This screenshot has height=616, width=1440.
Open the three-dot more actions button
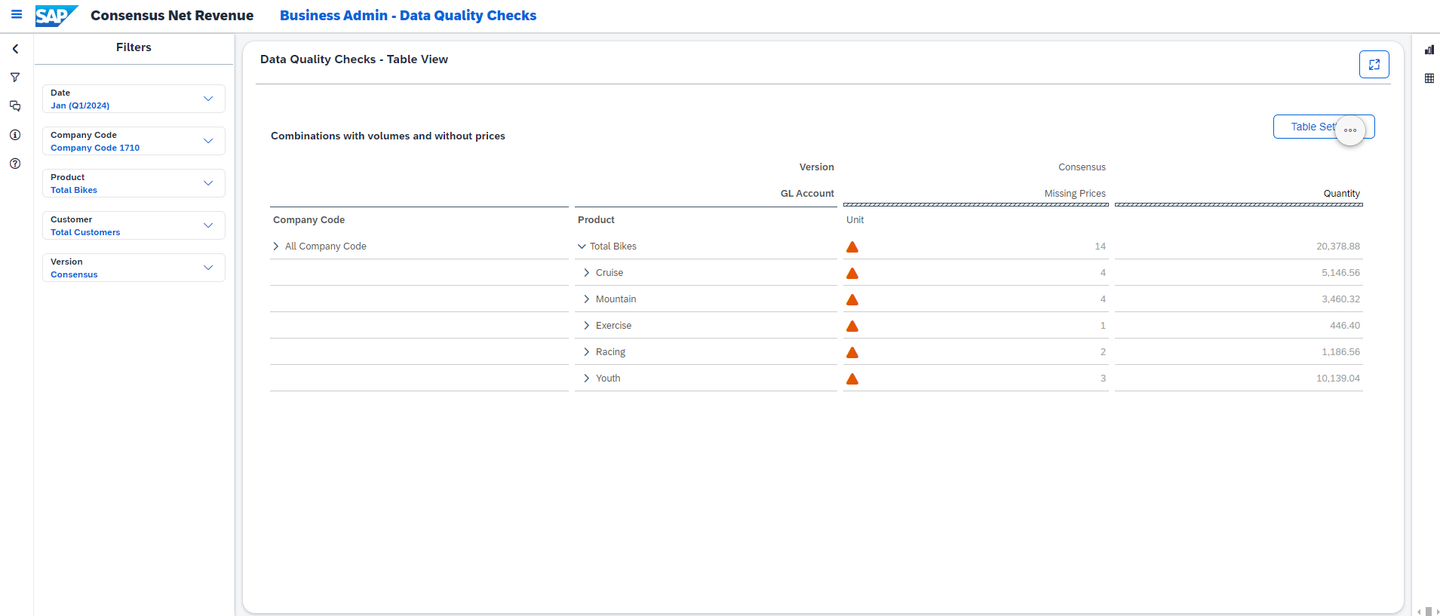pyautogui.click(x=1350, y=130)
